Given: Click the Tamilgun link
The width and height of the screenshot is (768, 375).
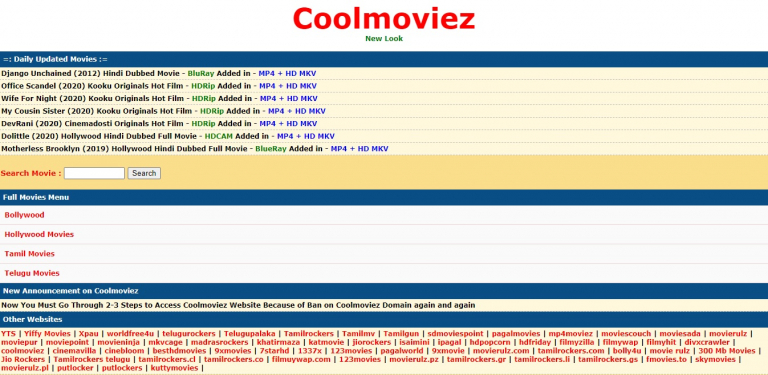Looking at the screenshot, I should [x=401, y=334].
